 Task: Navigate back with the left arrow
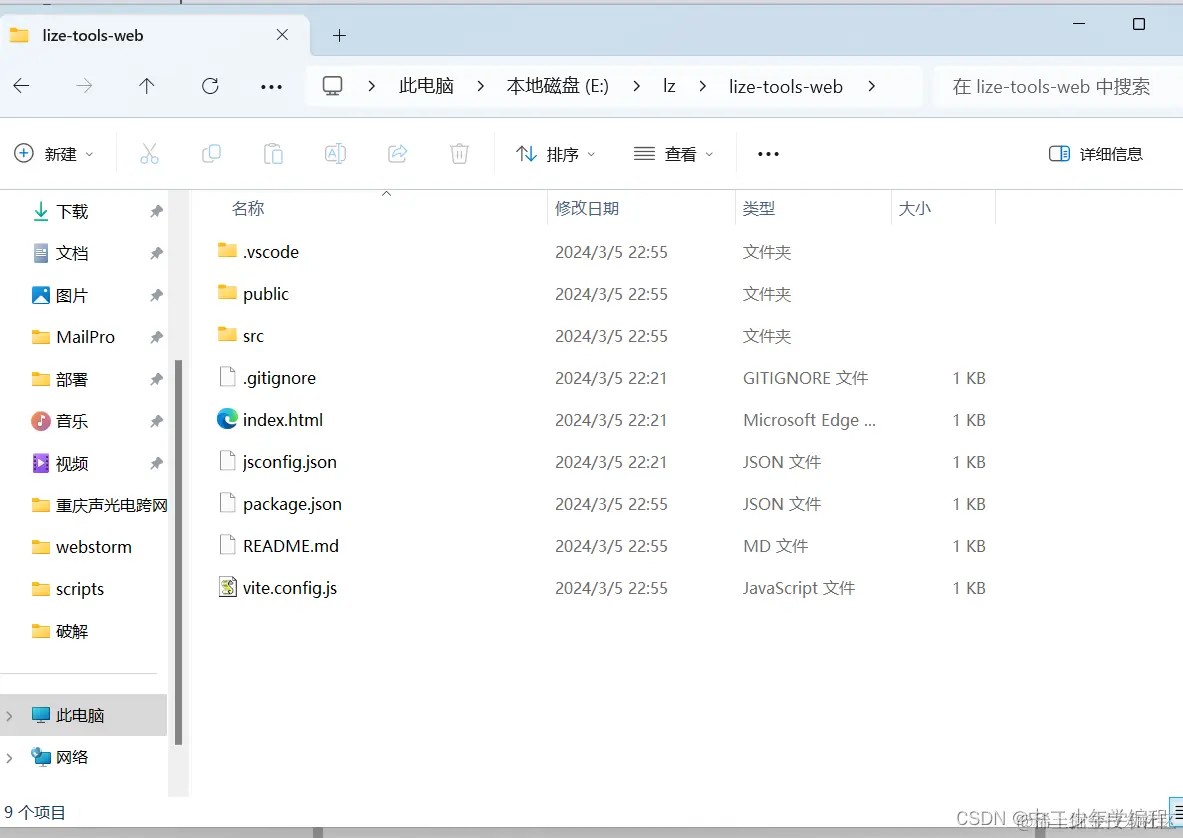pos(21,86)
